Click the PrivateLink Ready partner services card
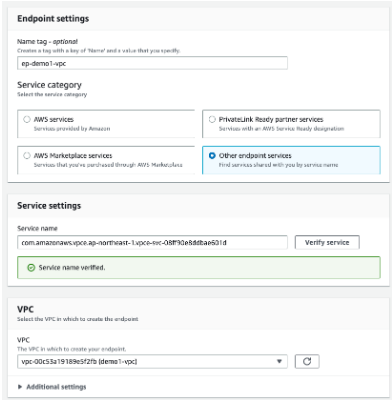Screen dimensions: 392x400 (291, 124)
